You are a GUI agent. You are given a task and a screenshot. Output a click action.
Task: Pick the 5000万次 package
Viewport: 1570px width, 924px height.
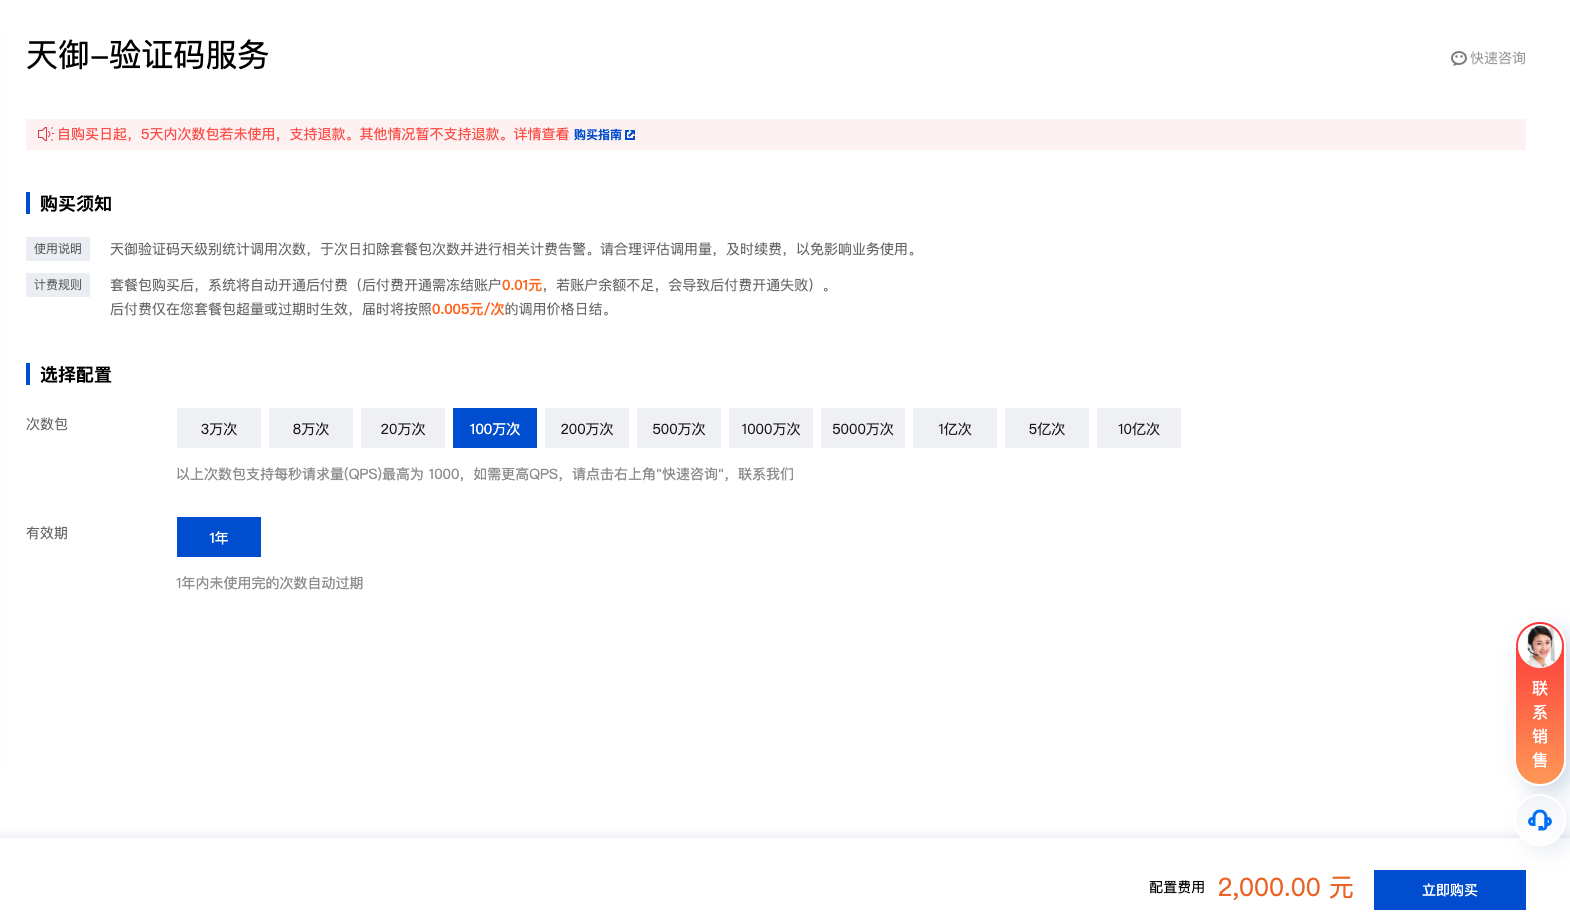pyautogui.click(x=863, y=428)
